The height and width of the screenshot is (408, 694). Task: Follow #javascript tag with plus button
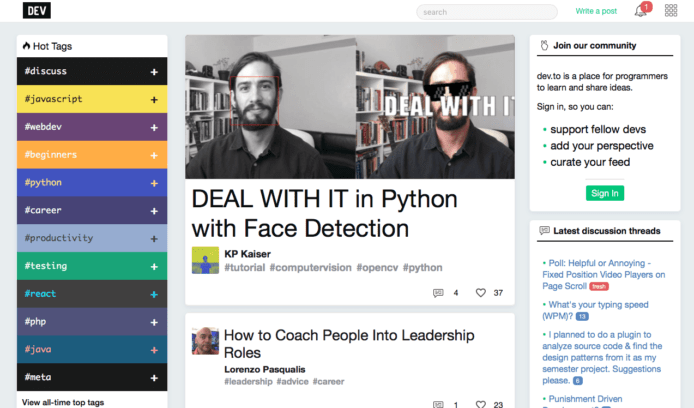[154, 100]
